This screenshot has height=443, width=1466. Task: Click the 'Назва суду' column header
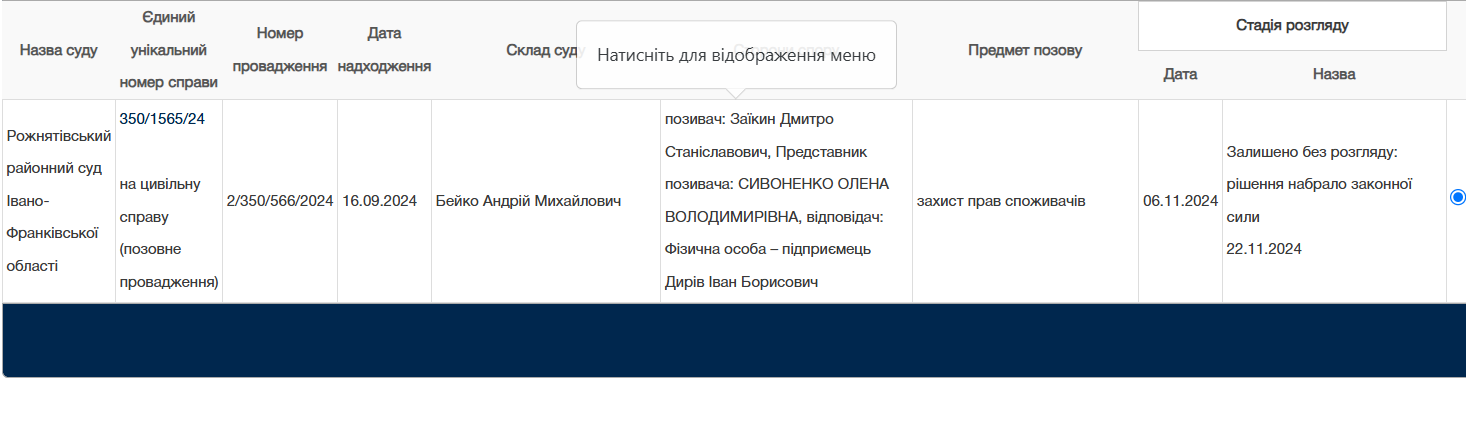[58, 50]
